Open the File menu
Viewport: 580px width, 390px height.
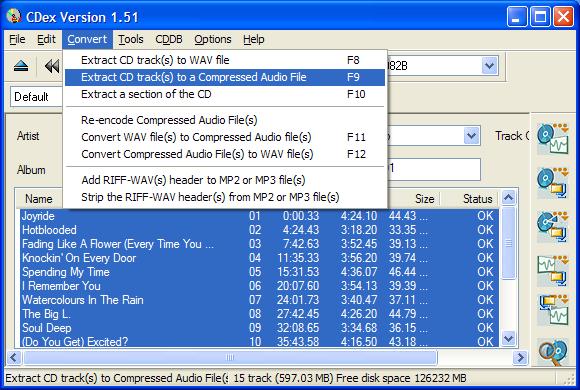[17, 39]
